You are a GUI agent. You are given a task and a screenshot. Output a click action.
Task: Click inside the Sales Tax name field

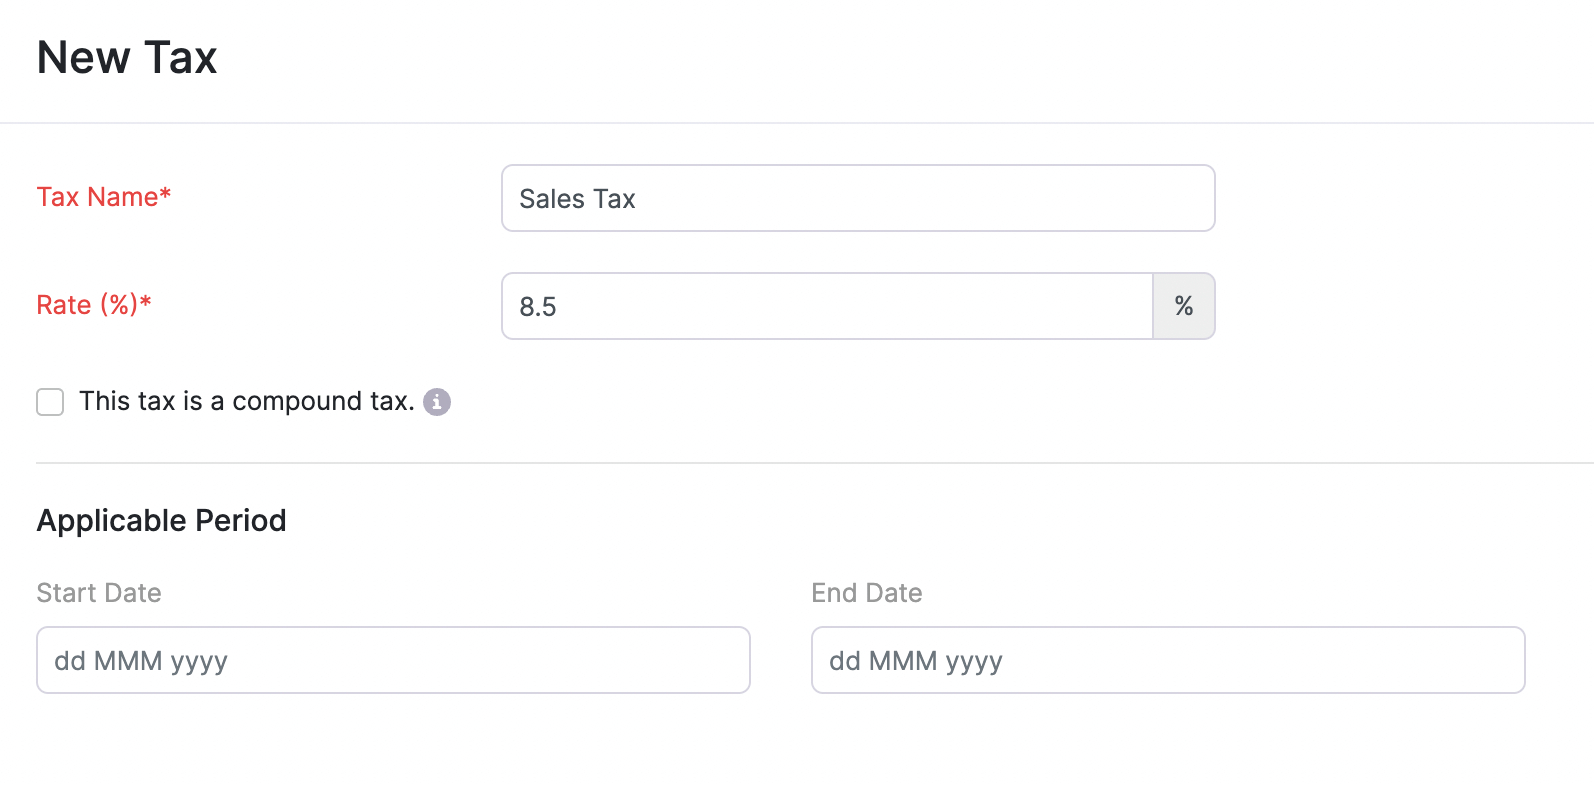tap(857, 198)
